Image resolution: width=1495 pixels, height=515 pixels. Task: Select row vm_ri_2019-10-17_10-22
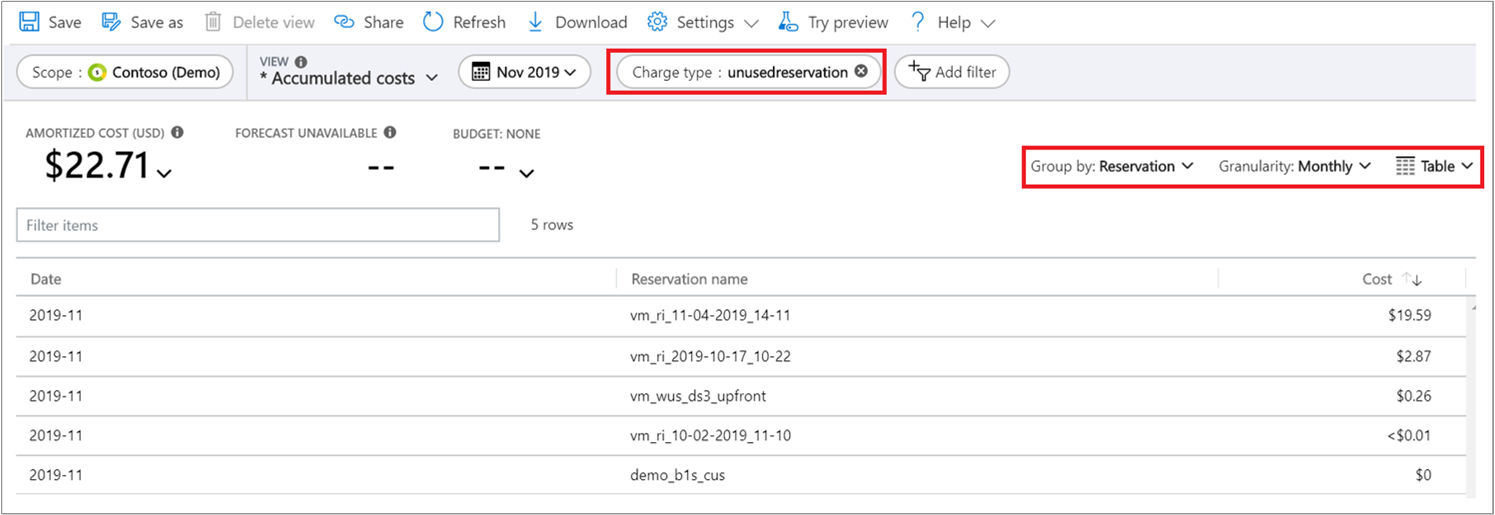(x=741, y=355)
